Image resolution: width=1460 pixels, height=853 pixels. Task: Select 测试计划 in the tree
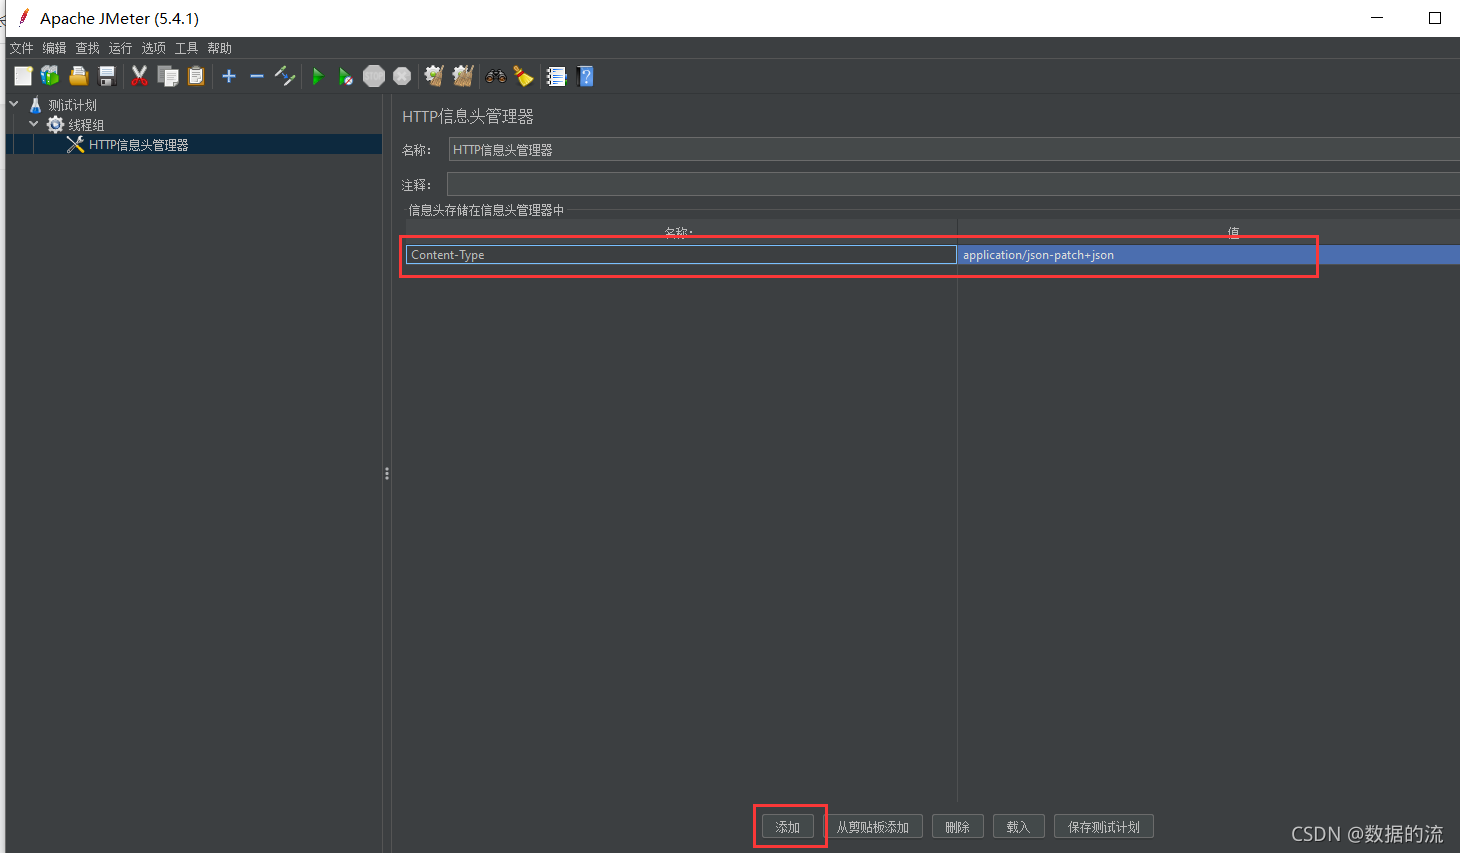(x=73, y=105)
